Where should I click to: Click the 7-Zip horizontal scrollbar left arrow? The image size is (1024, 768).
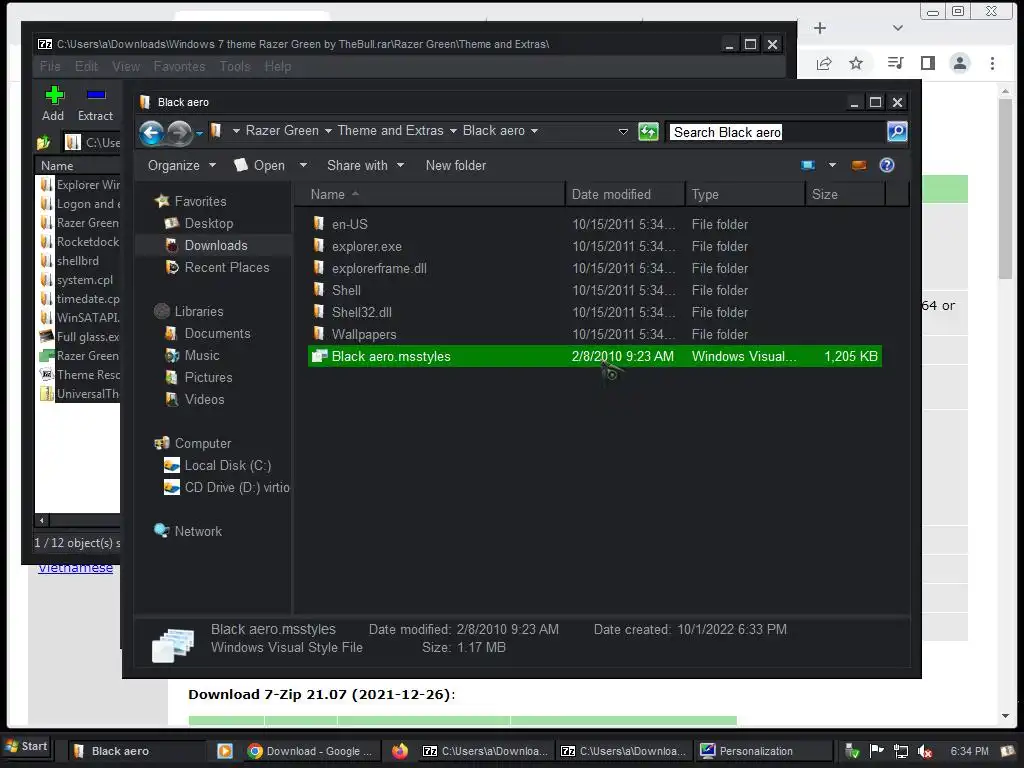[x=42, y=520]
